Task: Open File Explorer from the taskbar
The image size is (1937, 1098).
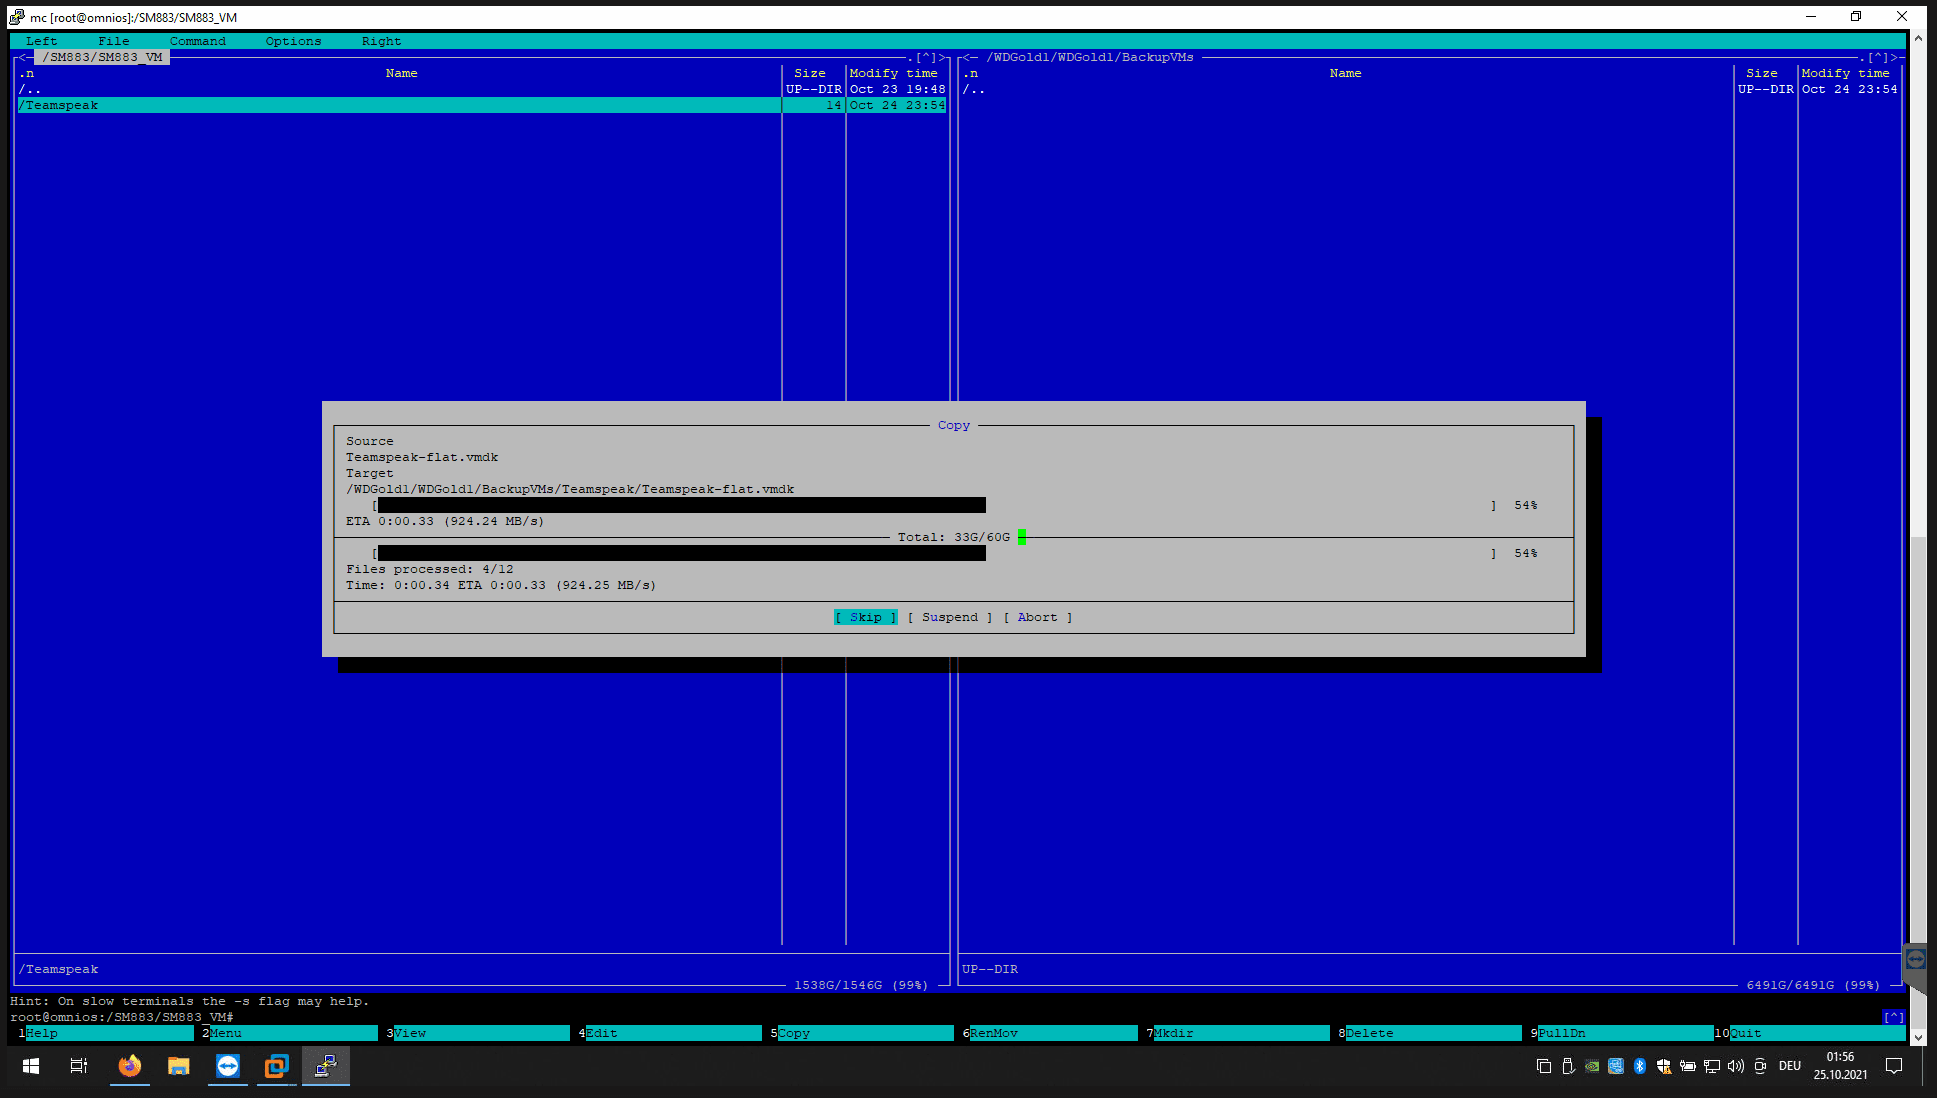Action: pos(178,1066)
